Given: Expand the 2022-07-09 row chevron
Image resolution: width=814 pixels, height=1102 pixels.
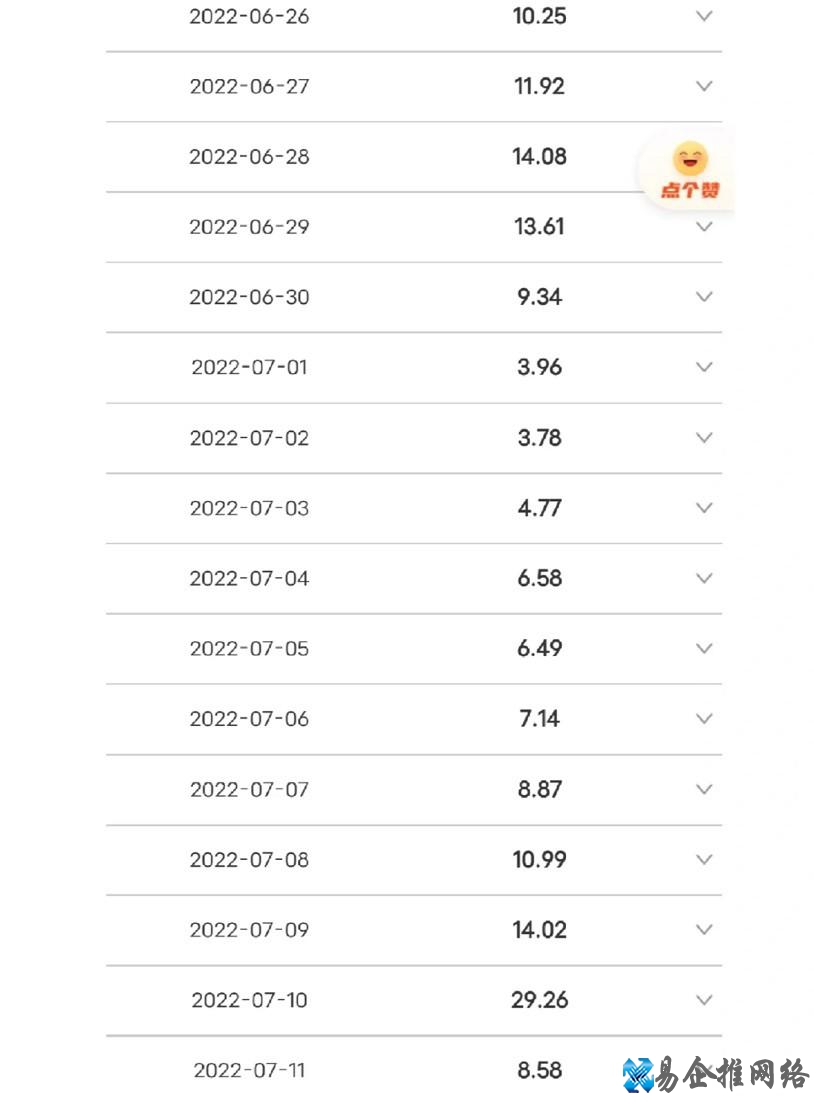Looking at the screenshot, I should point(704,930).
